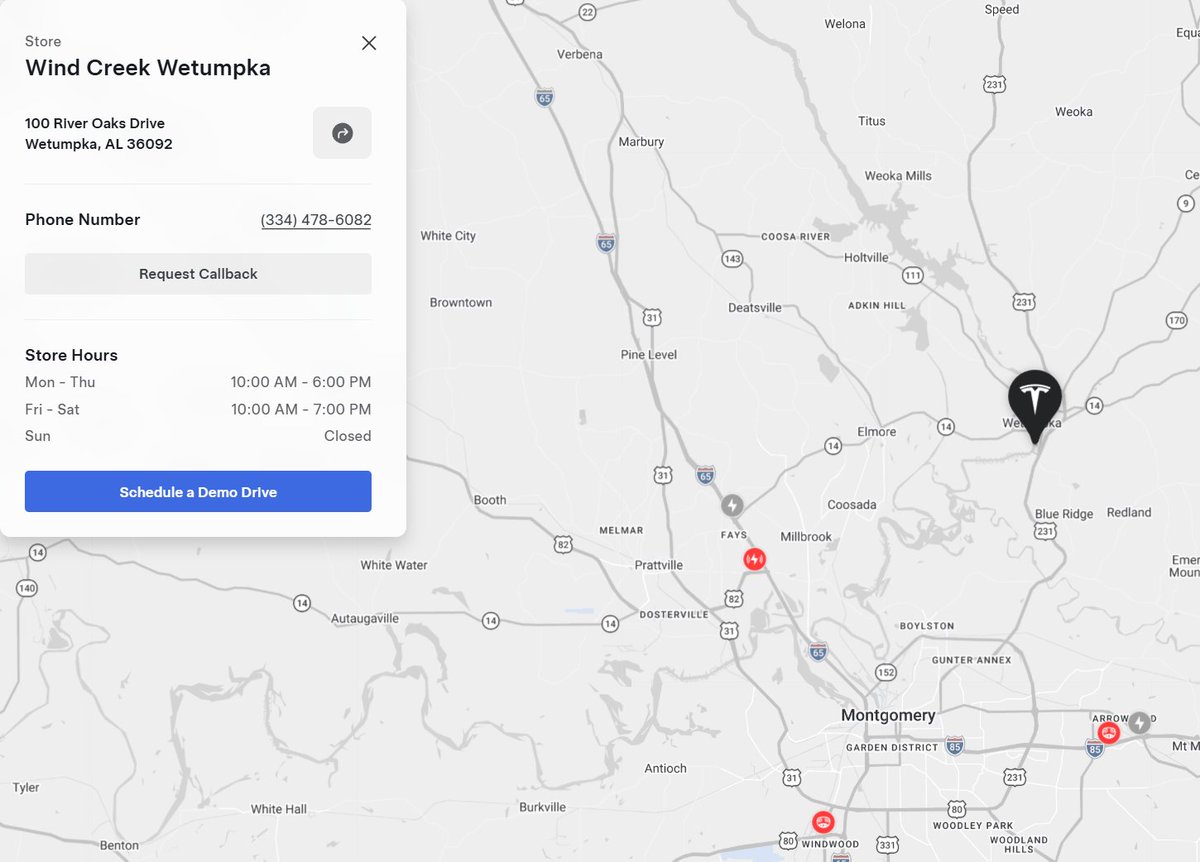This screenshot has height=862, width=1200.
Task: Click the Store Hours heading
Action: 71,355
